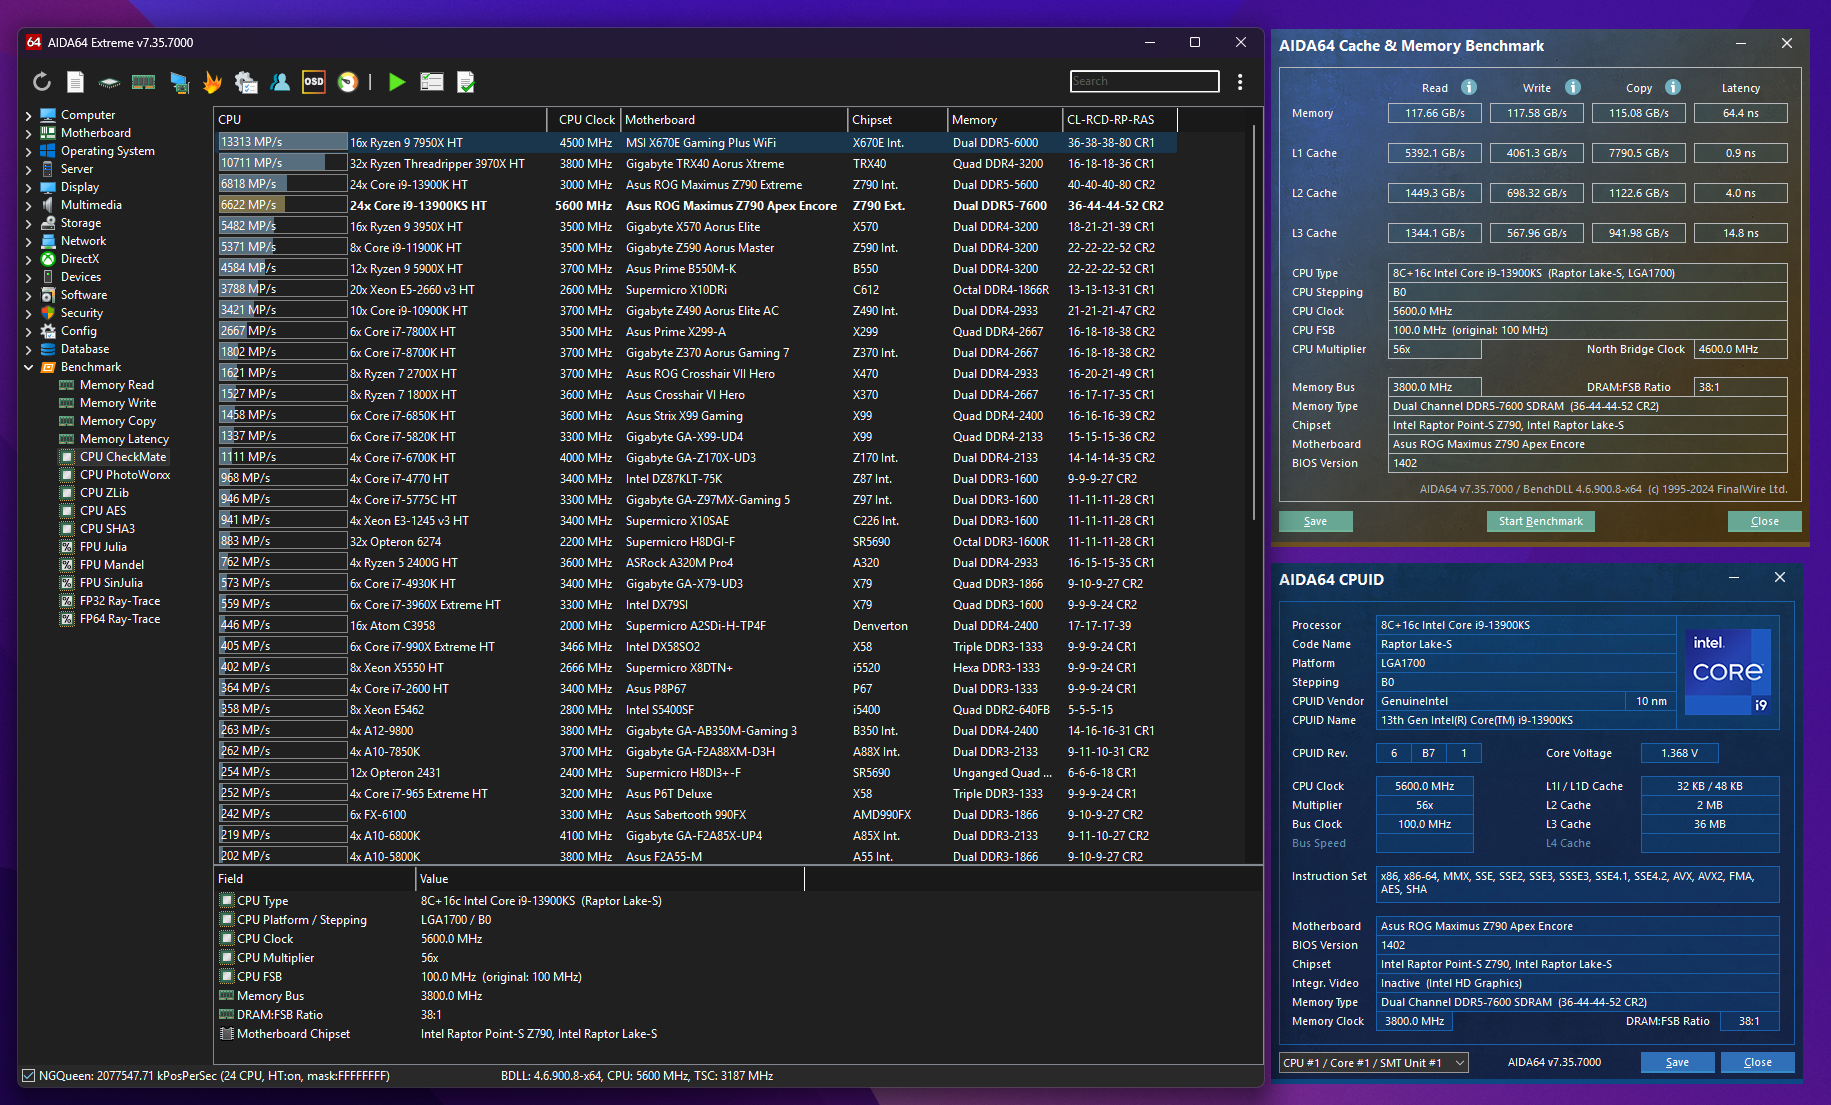The height and width of the screenshot is (1105, 1831).
Task: Click the 6622 MP/s highlighted score bar
Action: (x=283, y=206)
